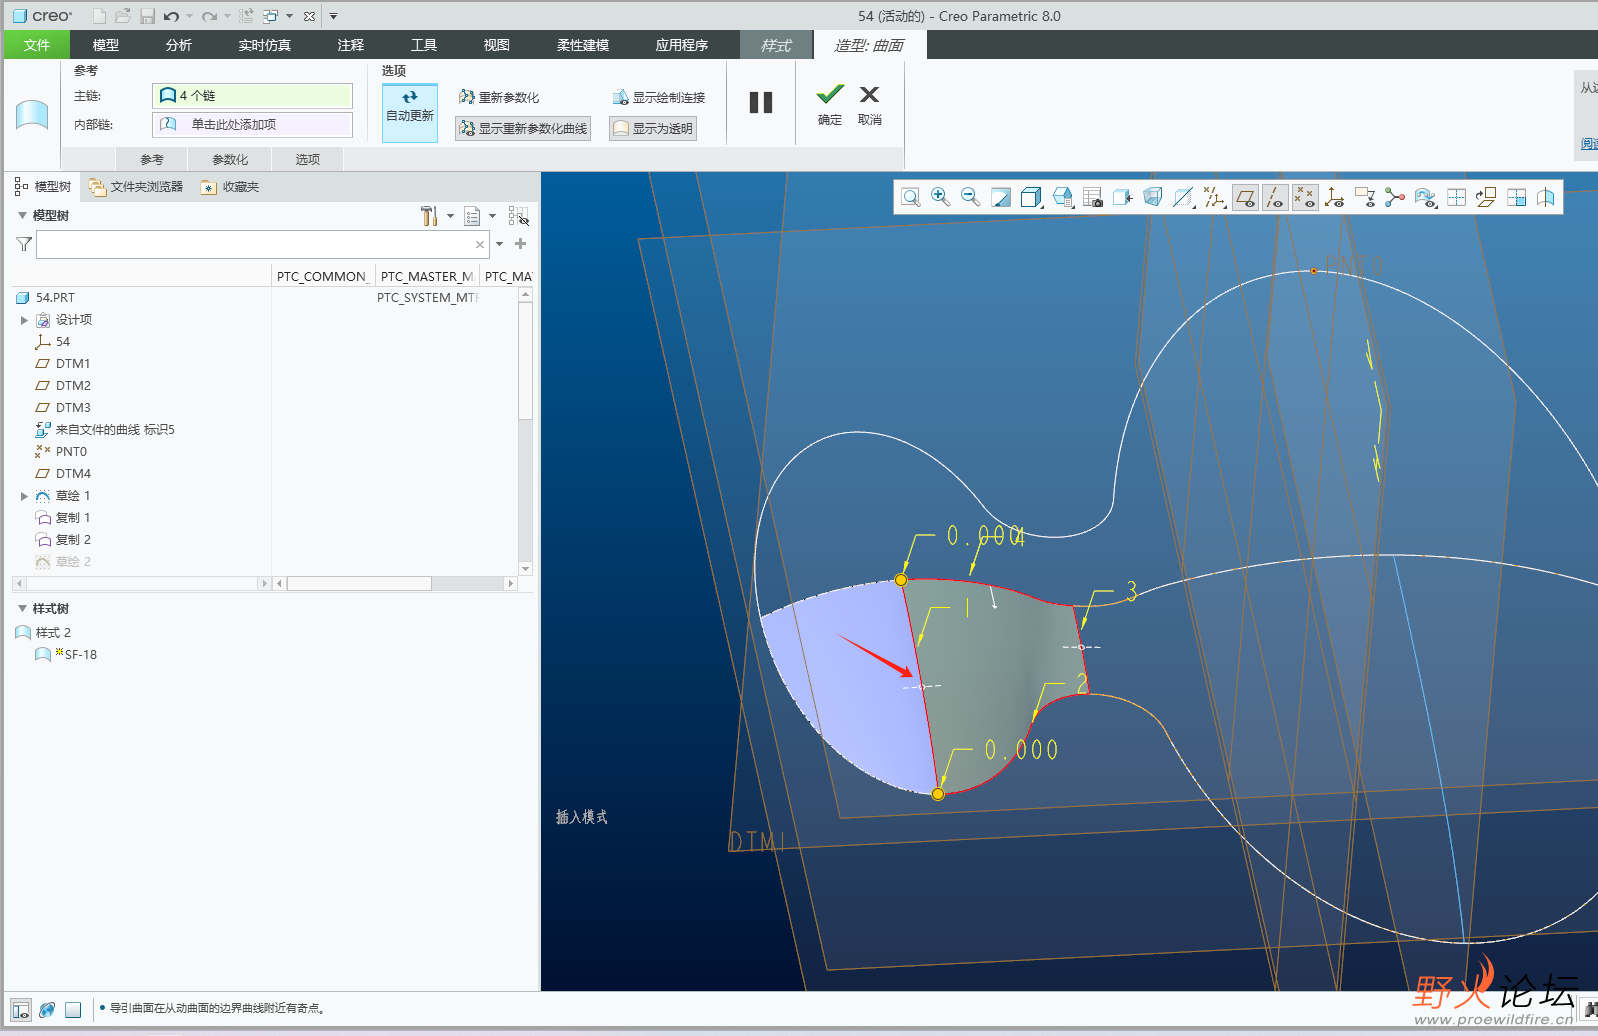Toggle 自动更新 auto update
Viewport: 1598px width, 1036px height.
point(410,112)
